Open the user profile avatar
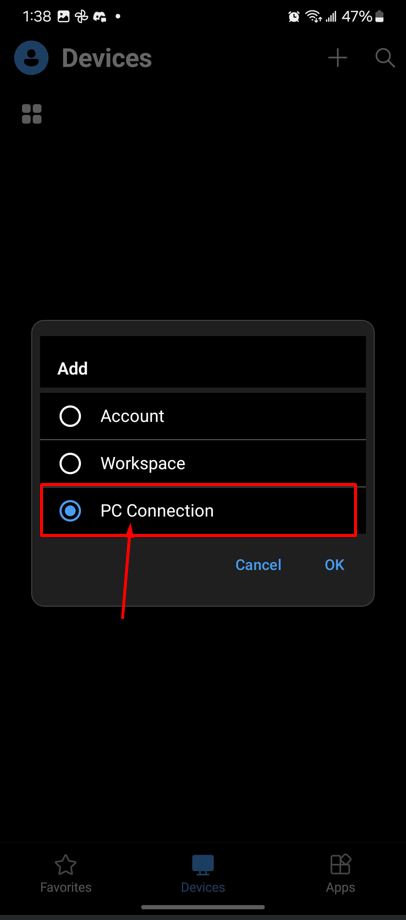The image size is (406, 920). coord(31,58)
